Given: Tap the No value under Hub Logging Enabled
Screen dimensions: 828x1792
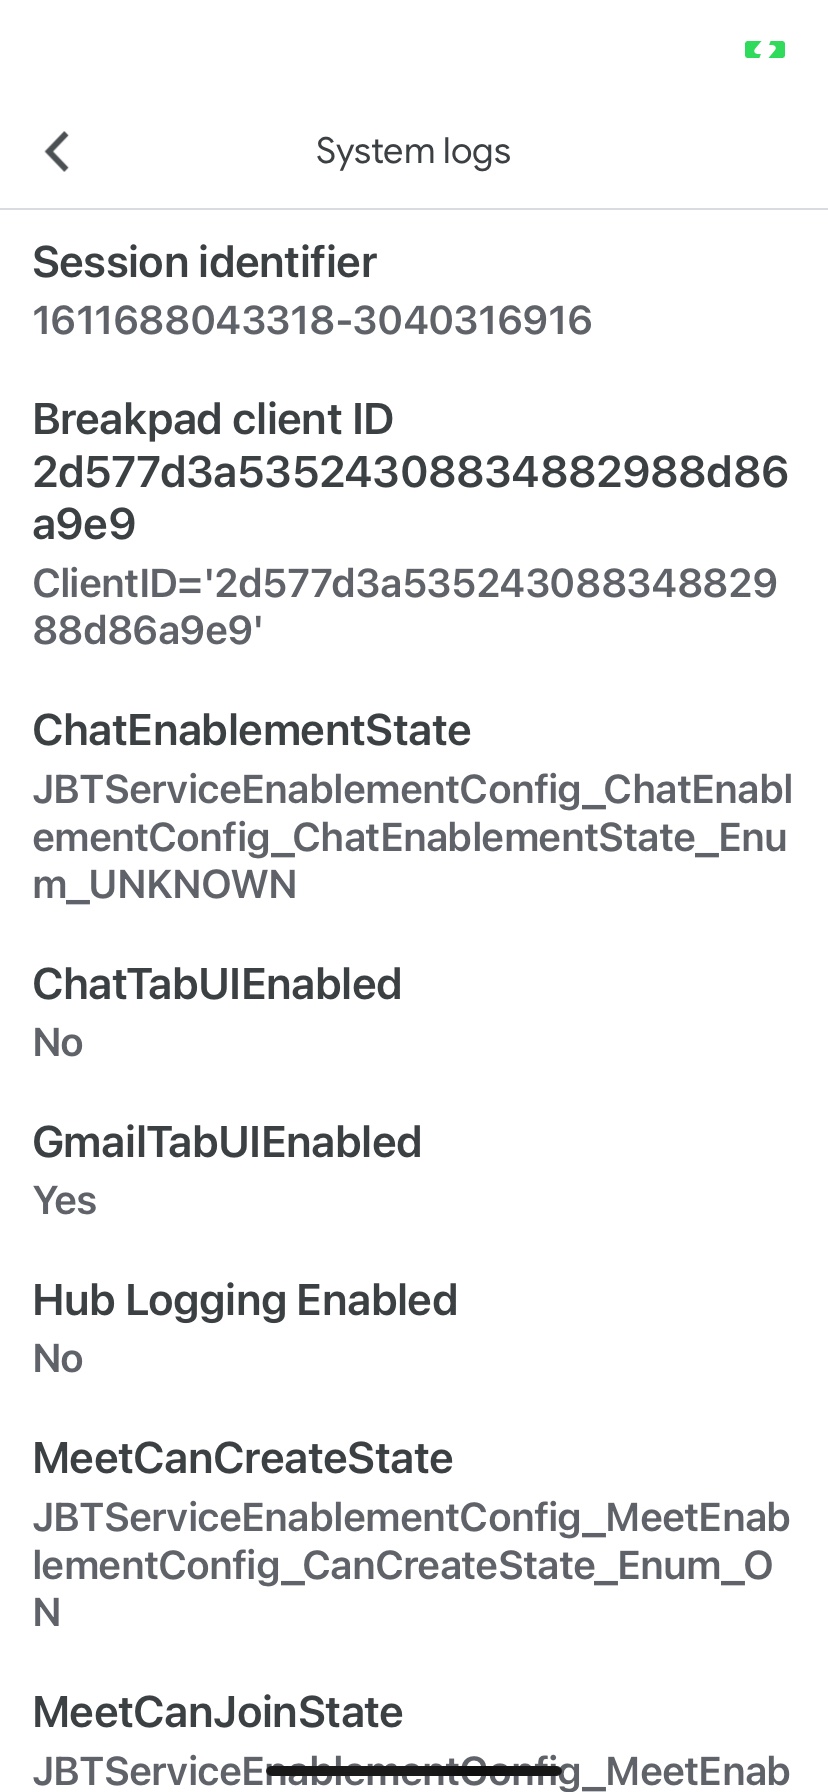Looking at the screenshot, I should [x=58, y=1358].
